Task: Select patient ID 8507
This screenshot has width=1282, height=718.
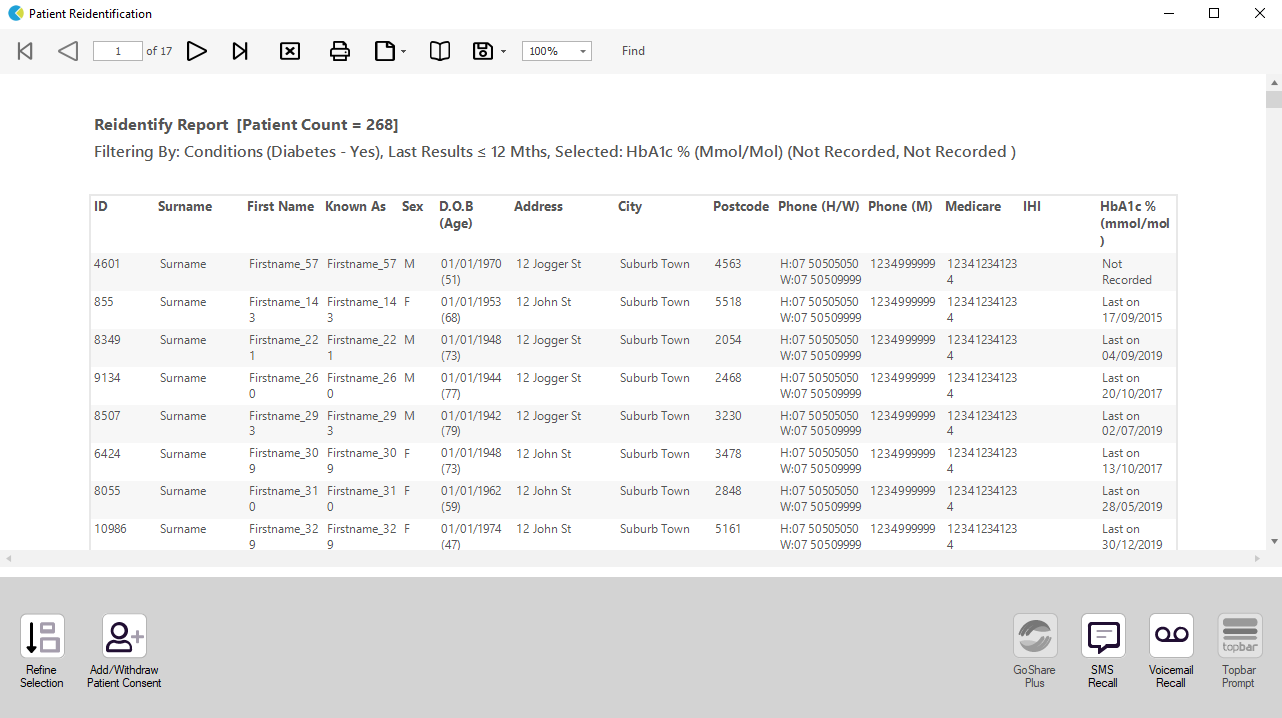Action: (107, 416)
